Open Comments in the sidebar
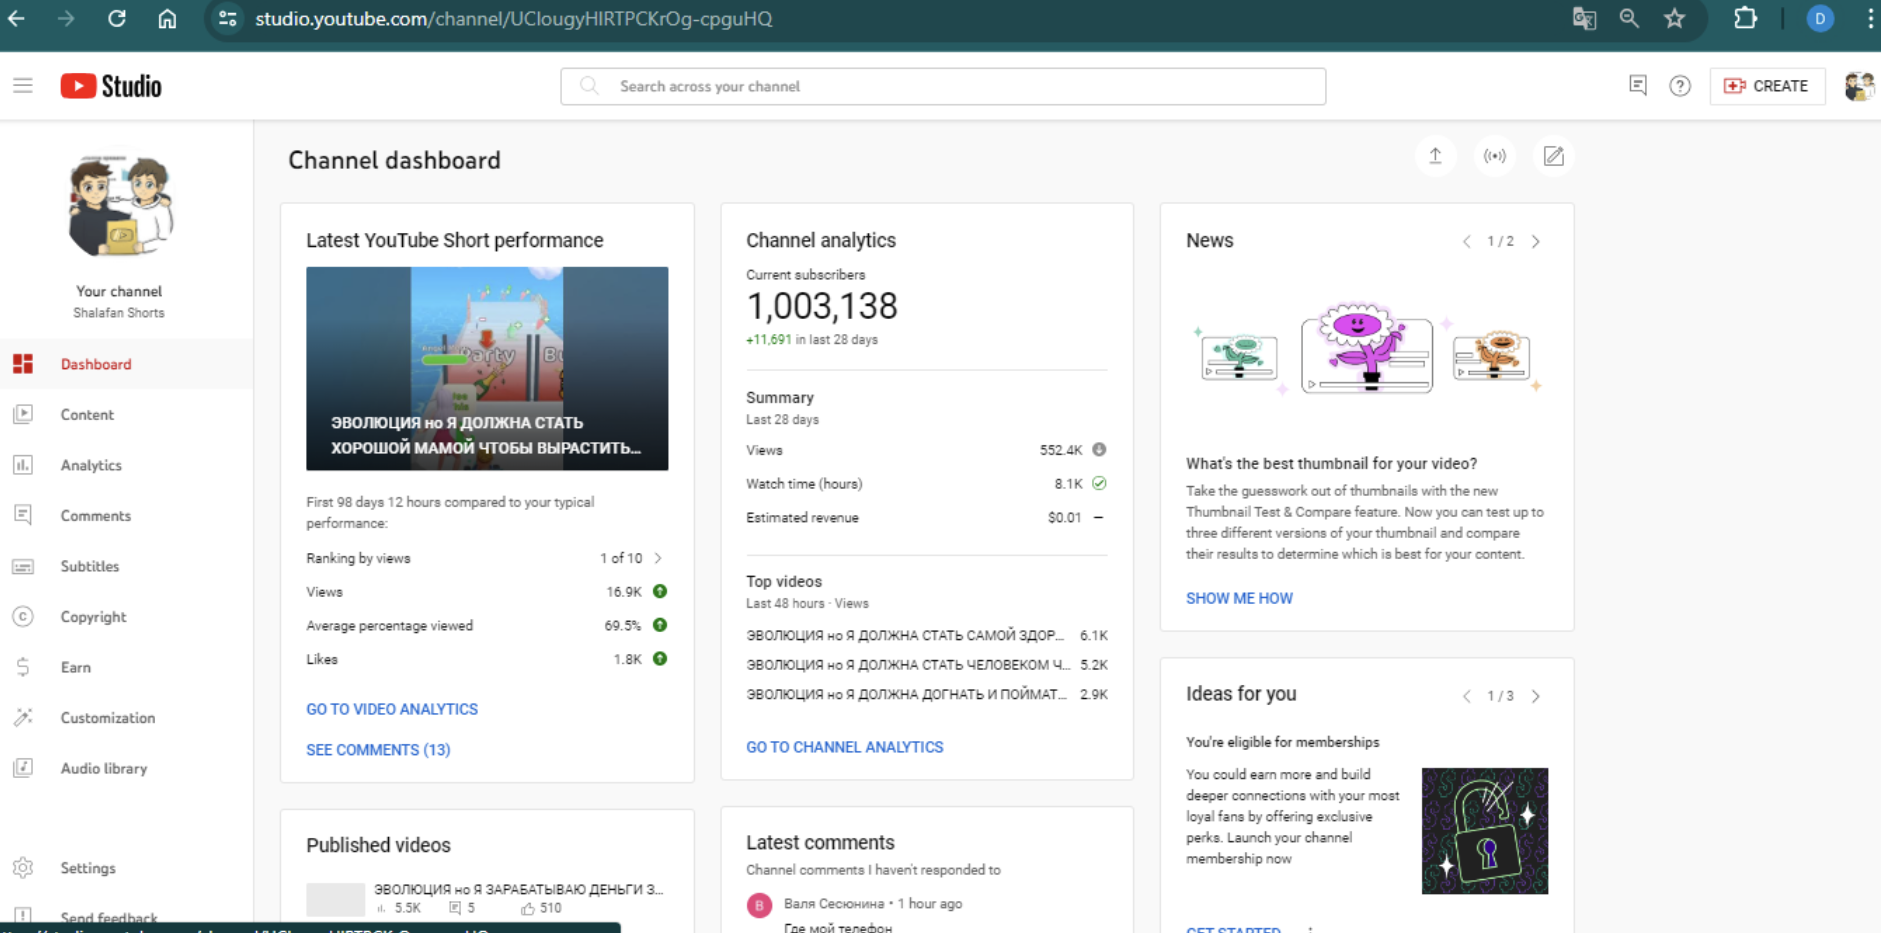This screenshot has width=1881, height=933. tap(126, 515)
